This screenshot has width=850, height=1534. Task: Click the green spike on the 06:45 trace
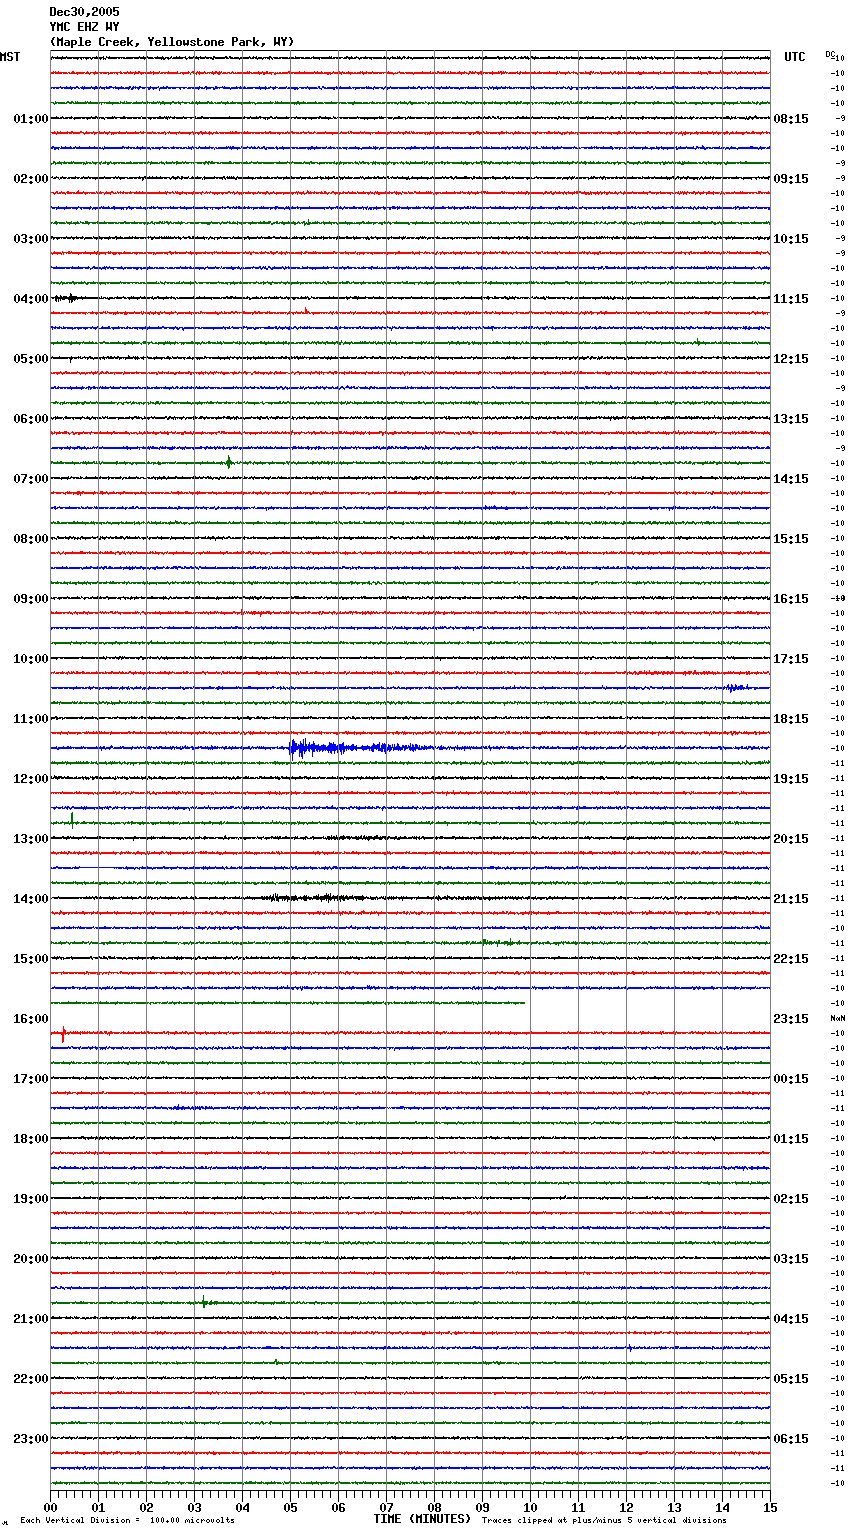pyautogui.click(x=229, y=462)
